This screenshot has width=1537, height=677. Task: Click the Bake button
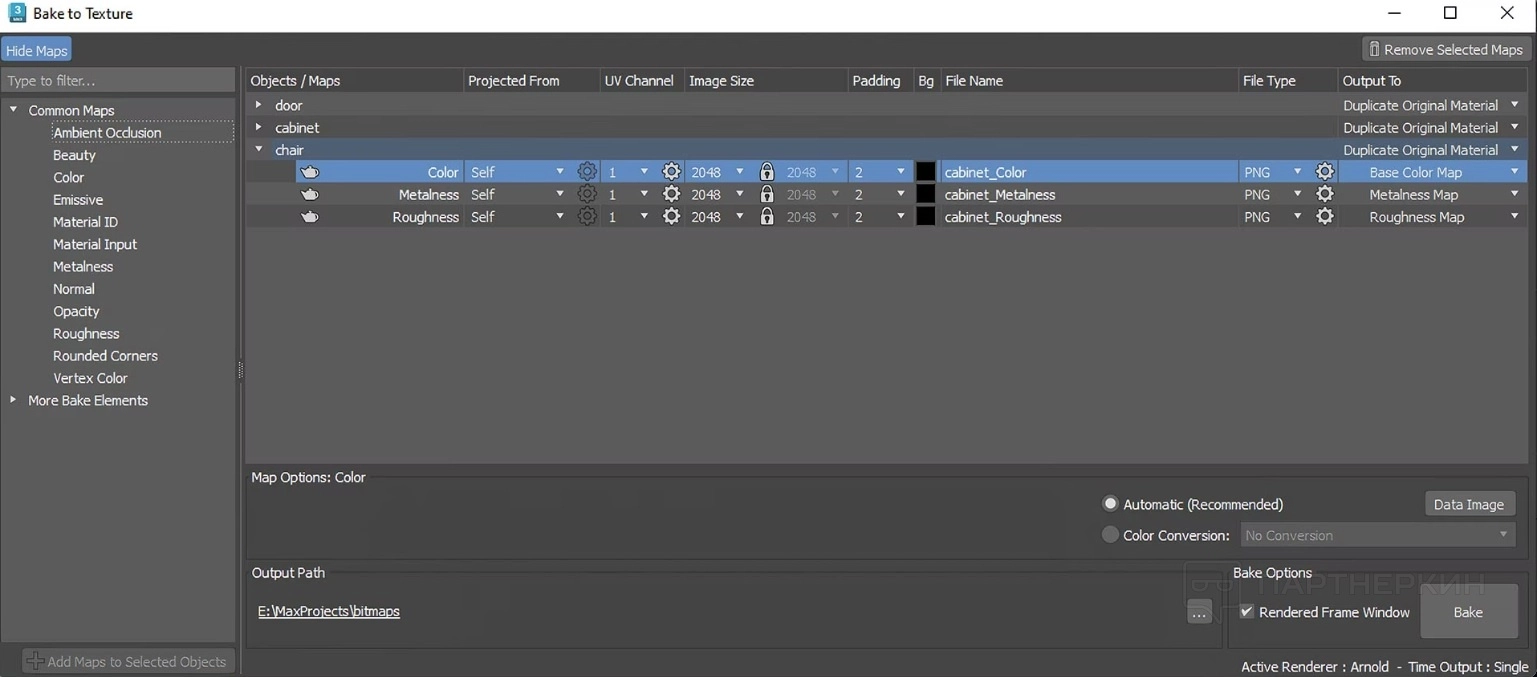pos(1468,612)
